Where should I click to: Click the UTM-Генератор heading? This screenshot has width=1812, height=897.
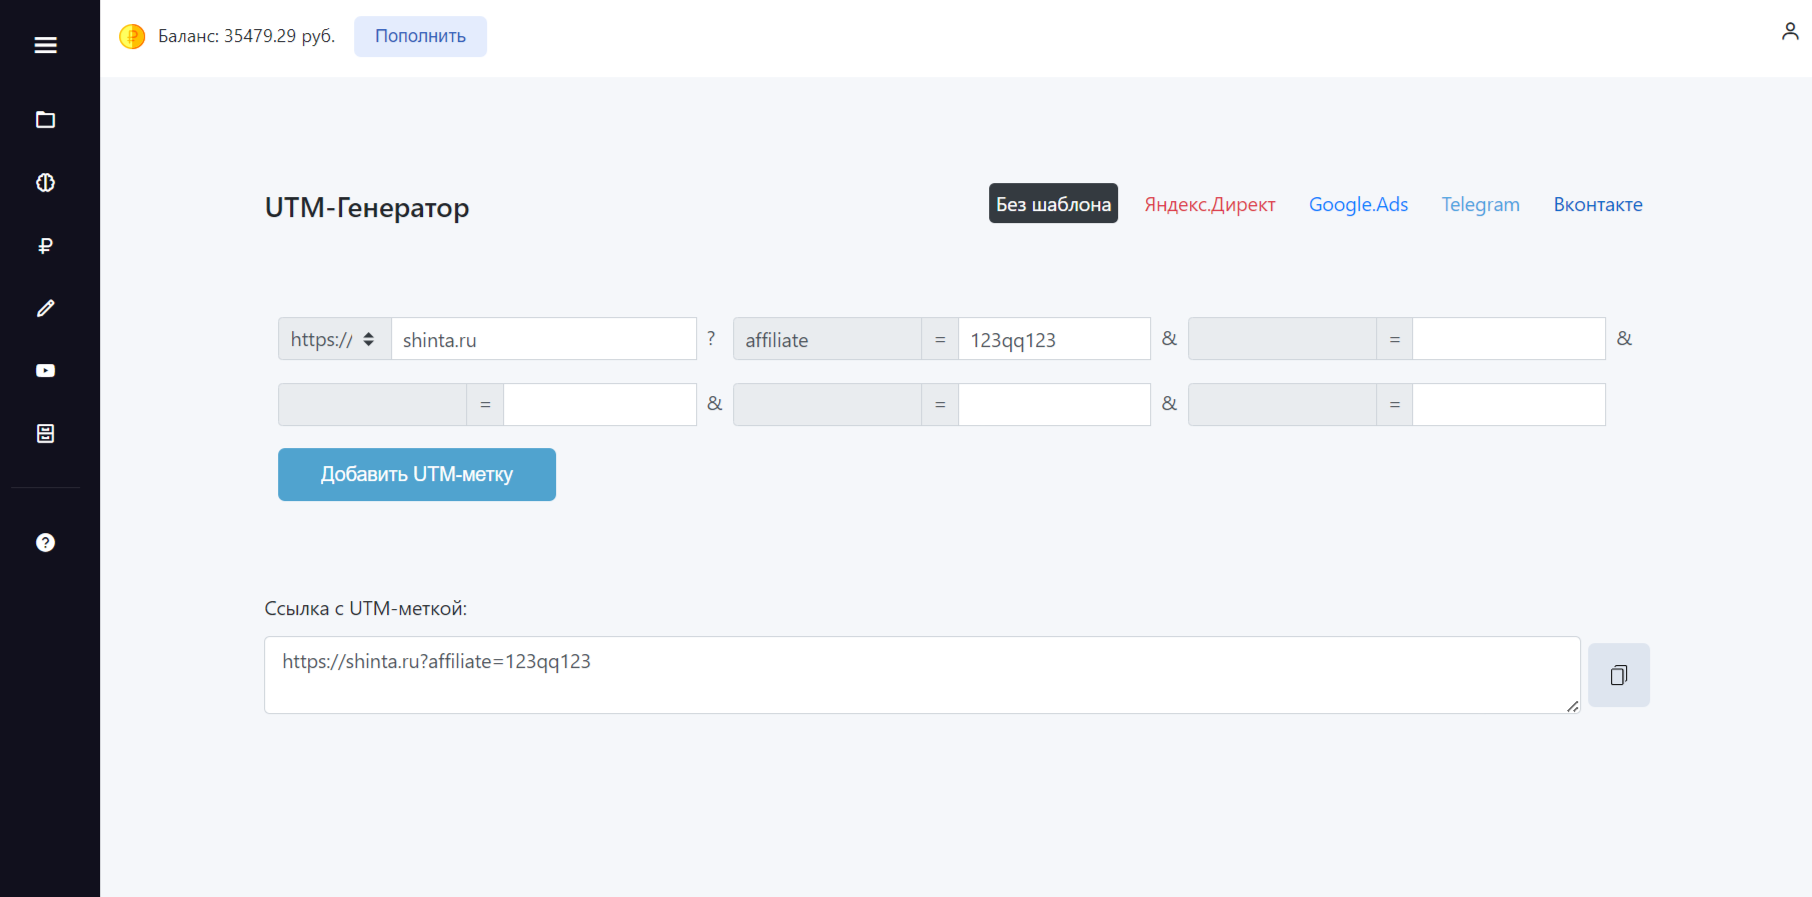coord(367,207)
